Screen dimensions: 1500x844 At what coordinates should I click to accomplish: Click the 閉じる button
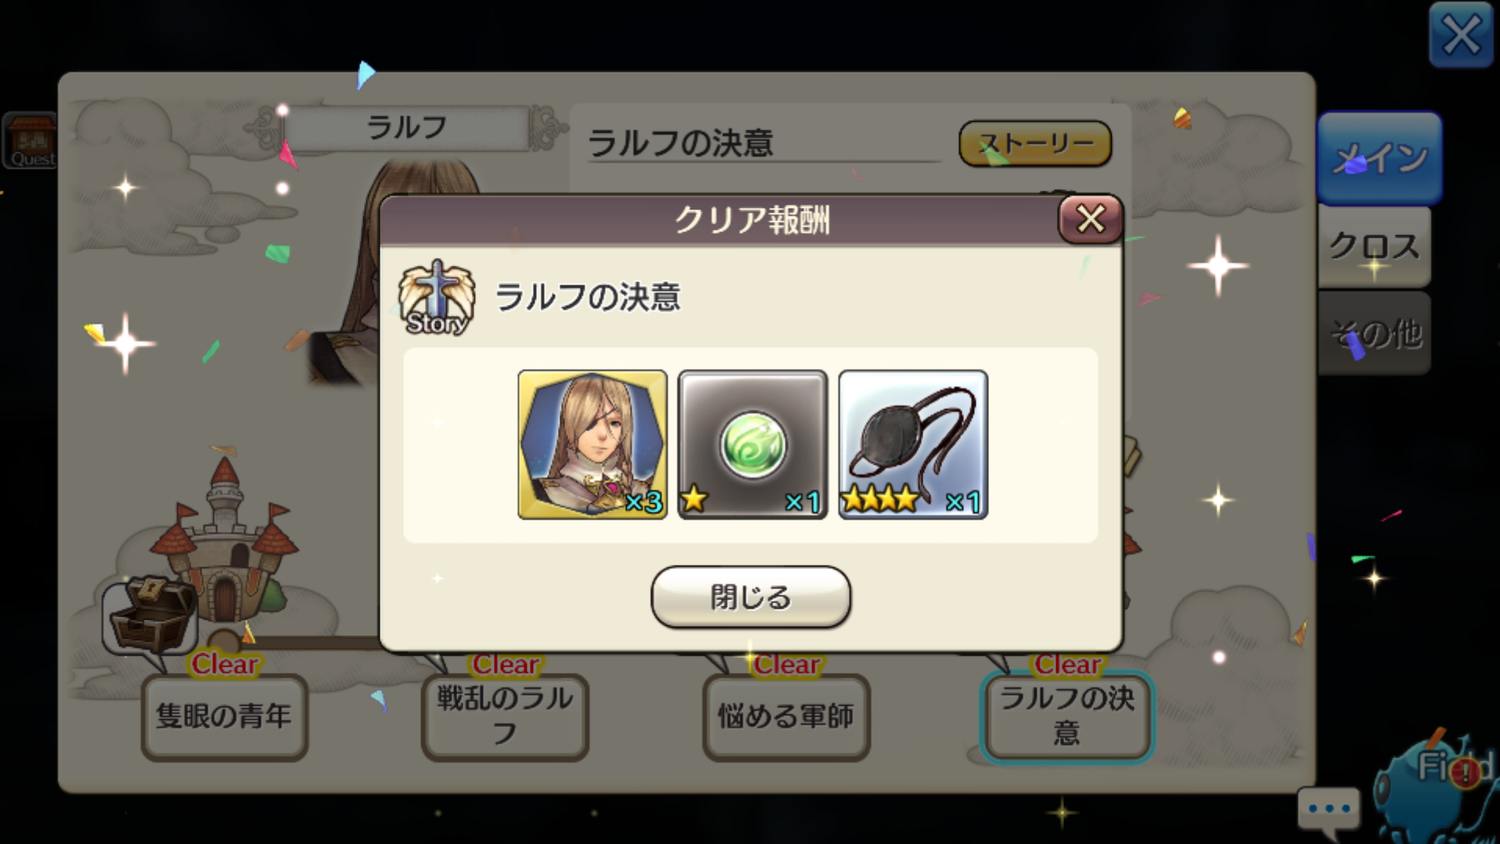pyautogui.click(x=751, y=597)
